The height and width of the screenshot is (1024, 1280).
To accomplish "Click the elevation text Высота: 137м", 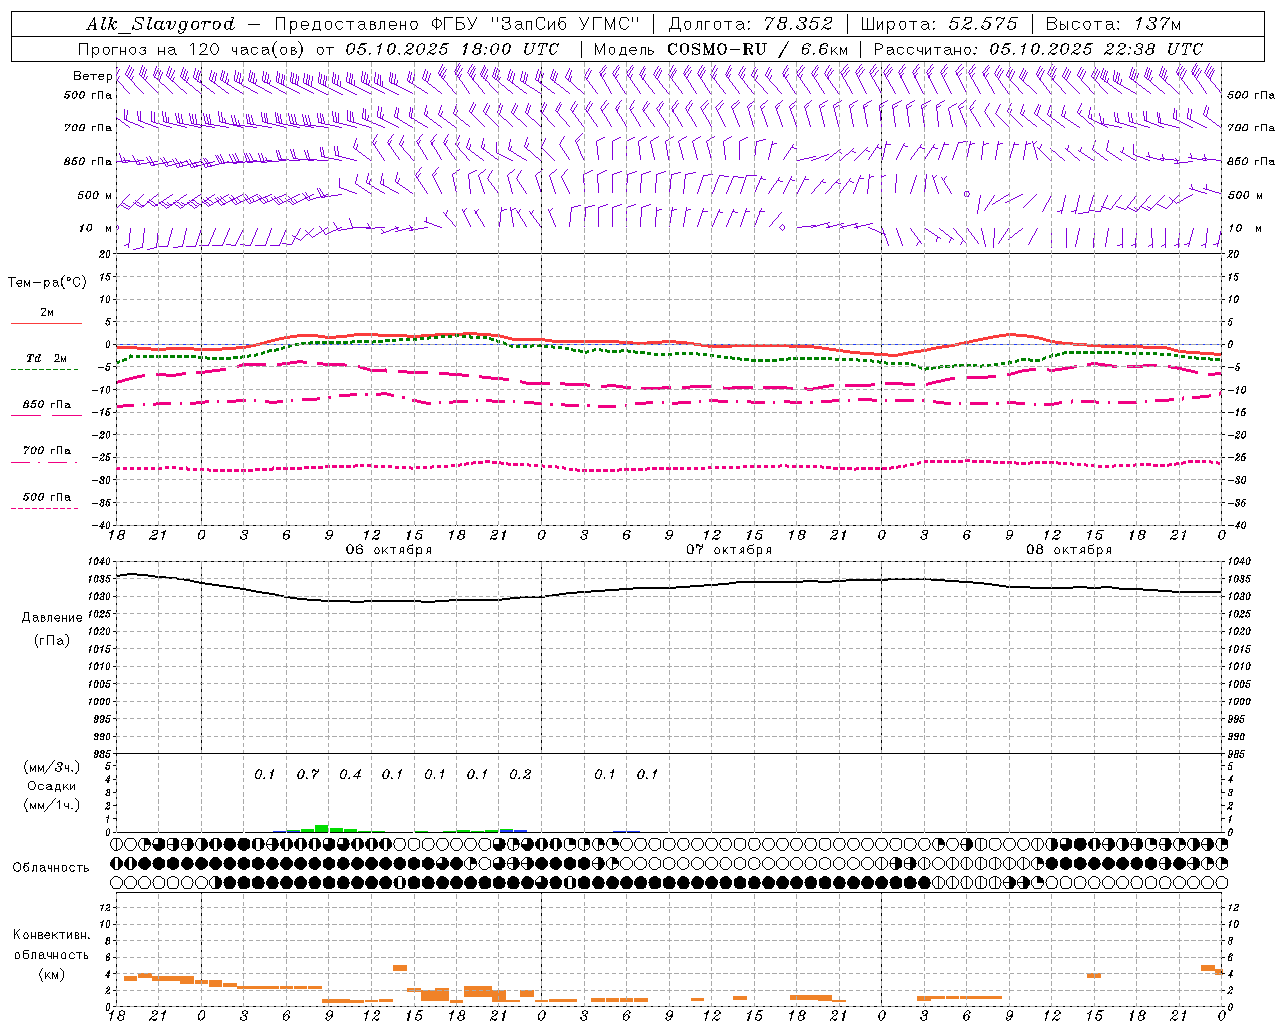I will coord(1113,24).
